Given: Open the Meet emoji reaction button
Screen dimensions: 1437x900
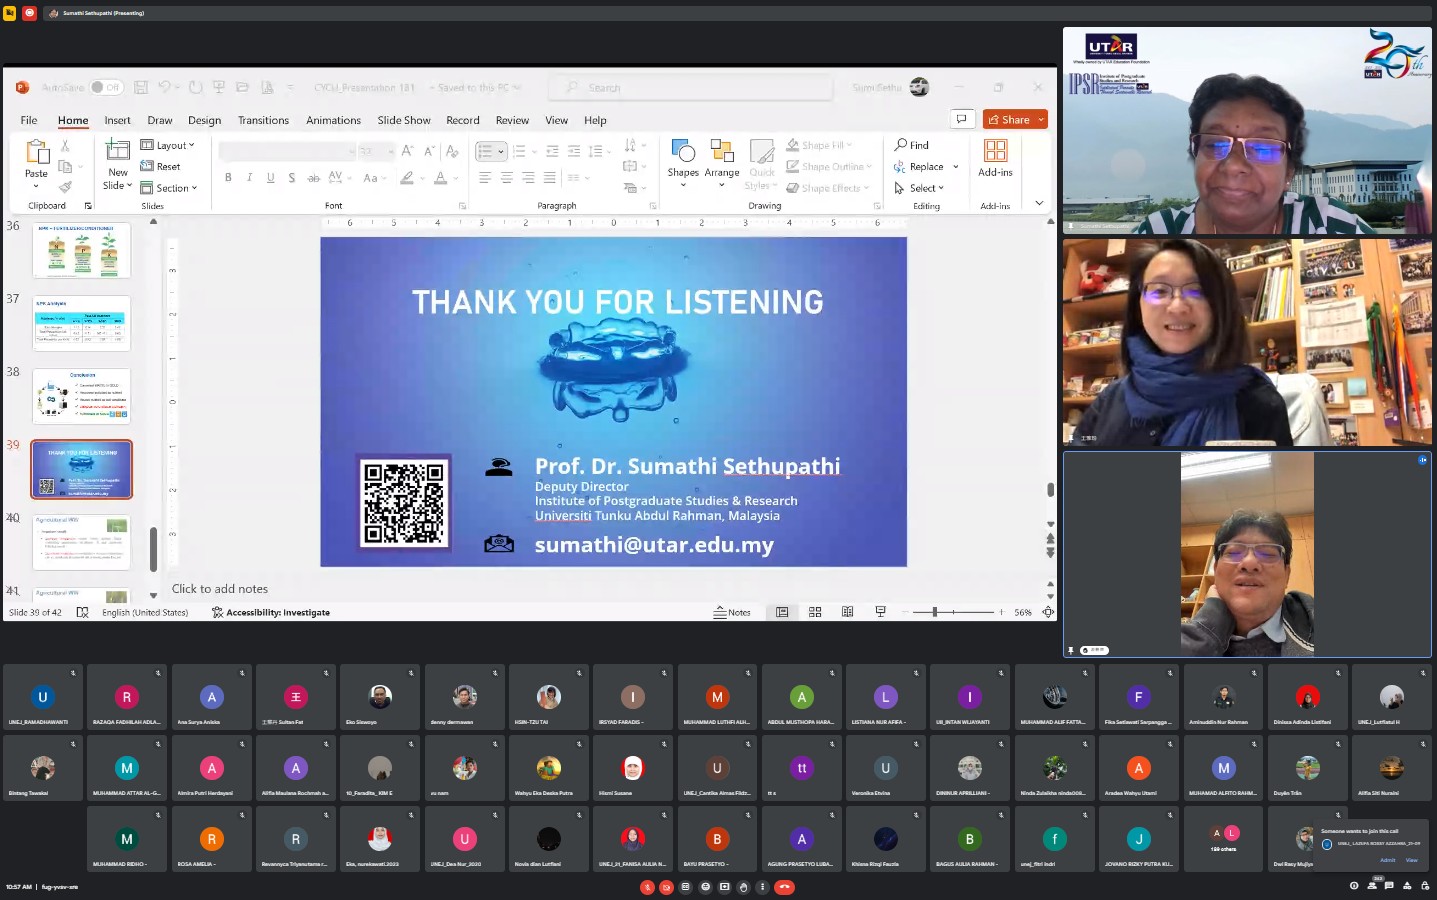Looking at the screenshot, I should (705, 887).
